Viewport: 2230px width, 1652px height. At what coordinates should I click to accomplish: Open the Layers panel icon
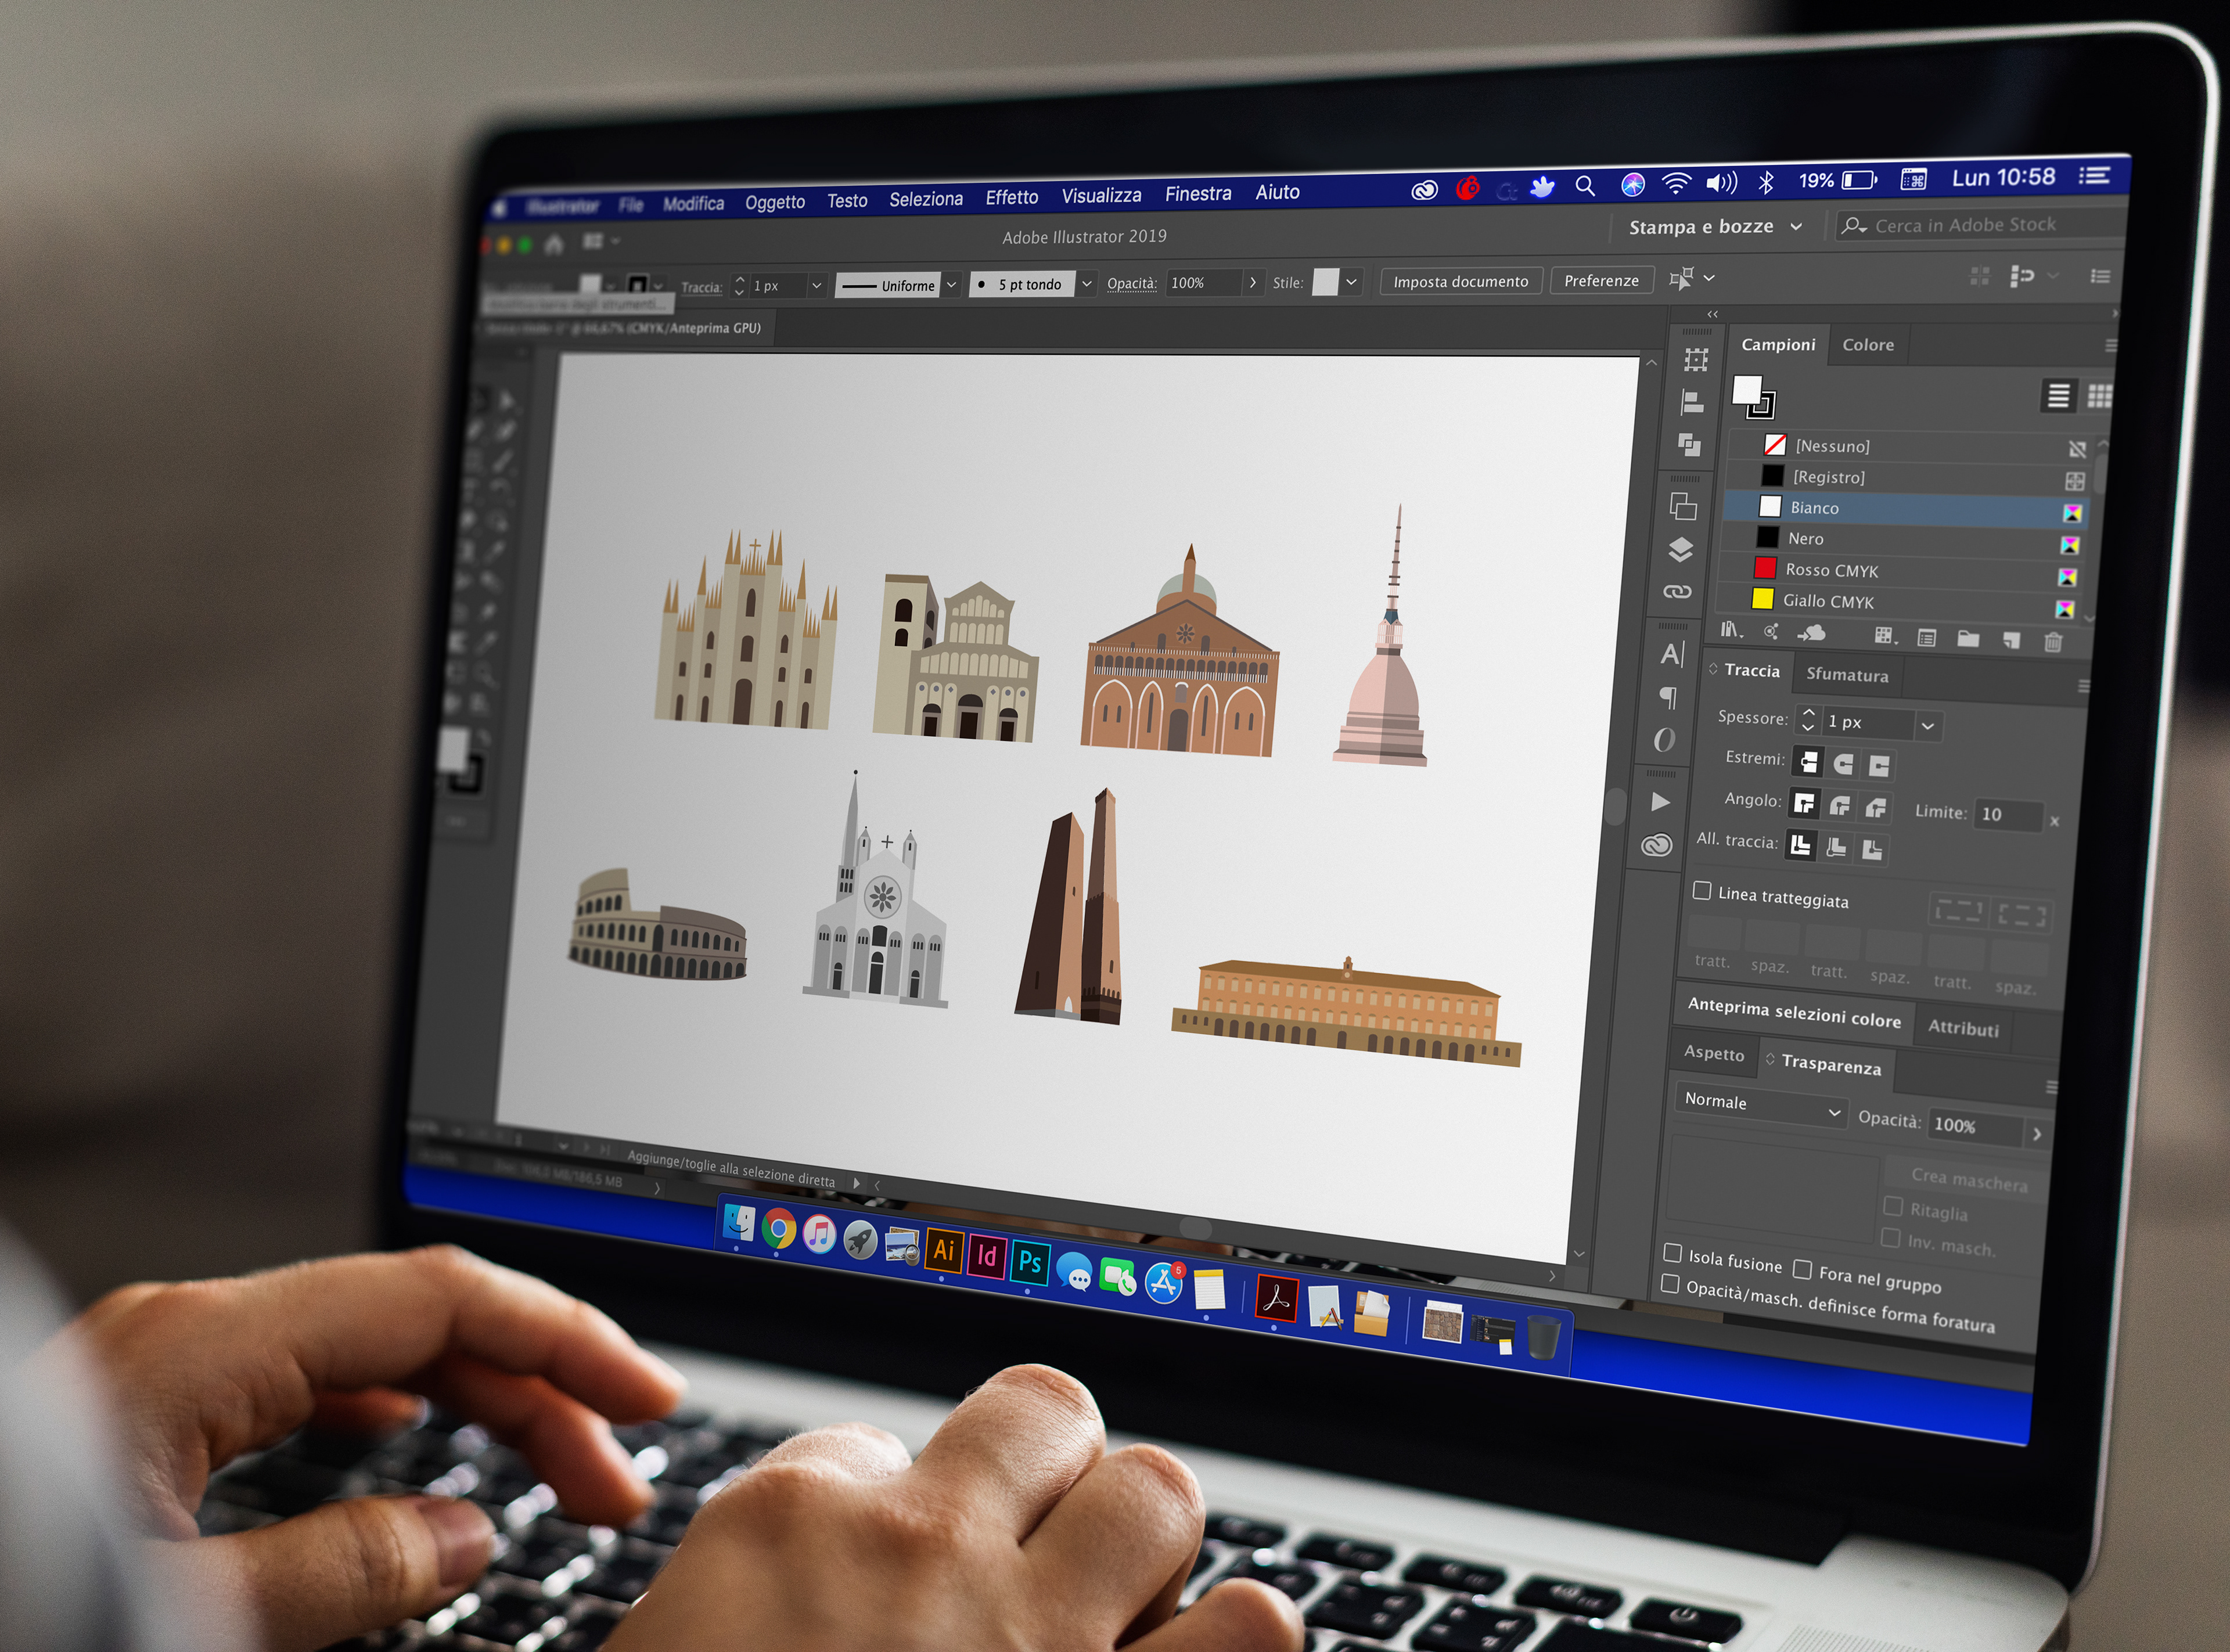(1680, 549)
